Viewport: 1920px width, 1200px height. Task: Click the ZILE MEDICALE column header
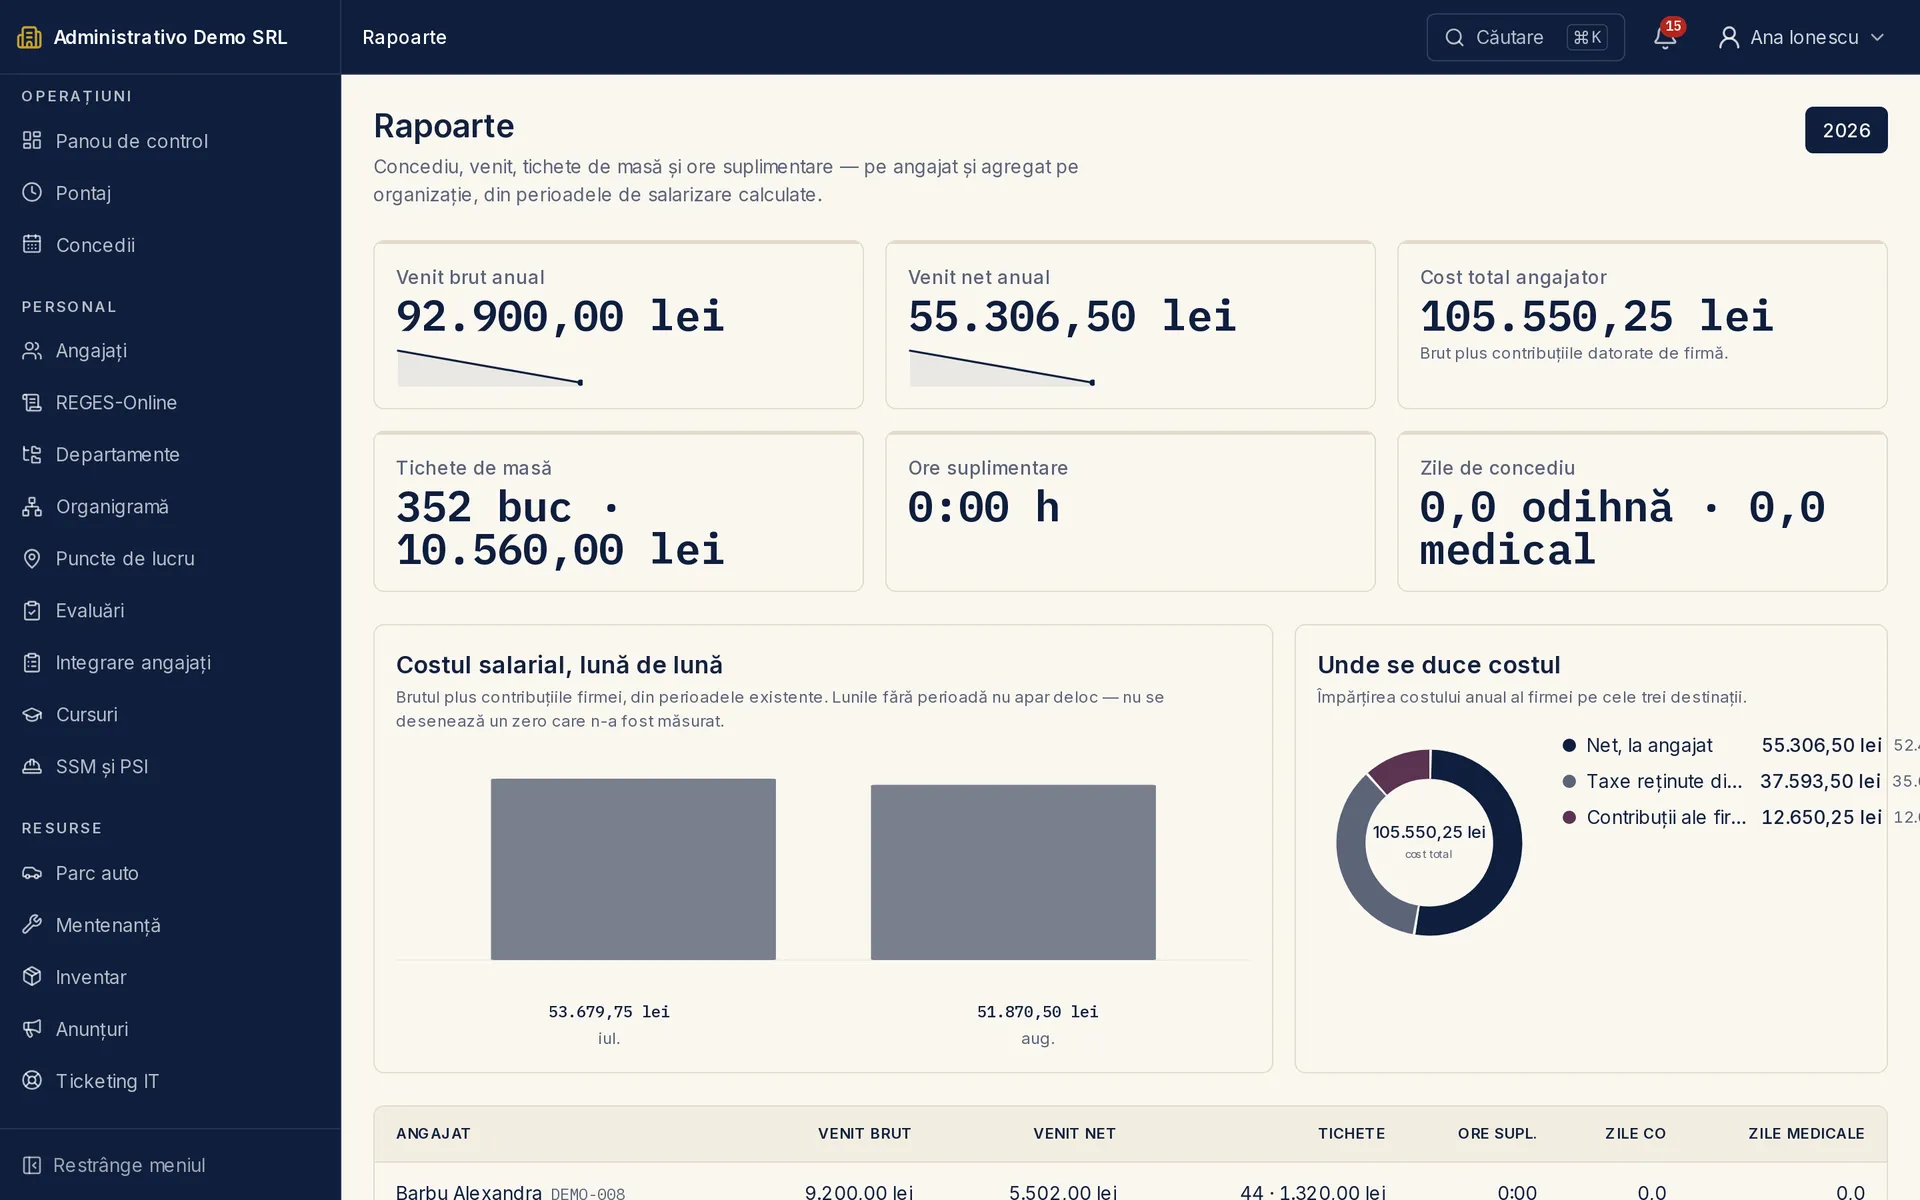[x=1806, y=1133]
